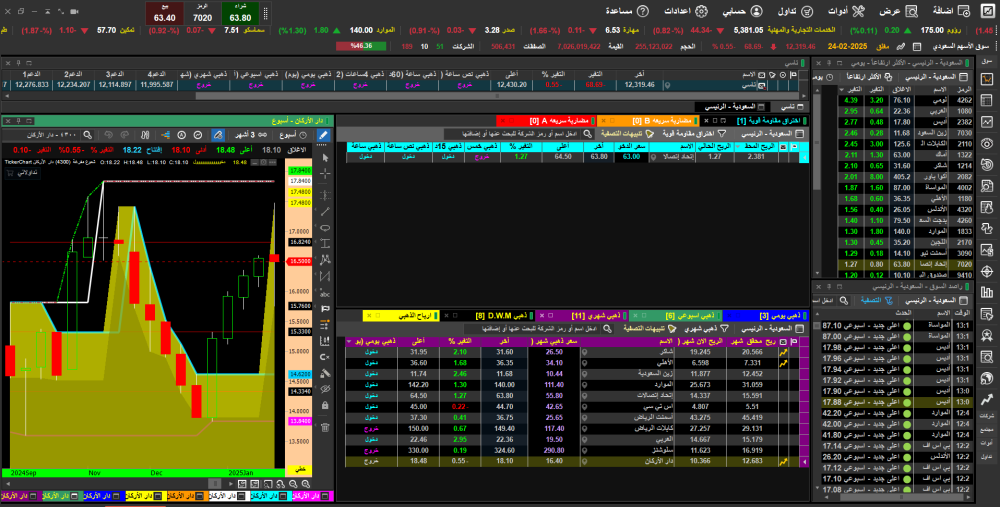Click the green 17.8400 price label
The width and height of the screenshot is (1000, 507).
pyautogui.click(x=299, y=171)
